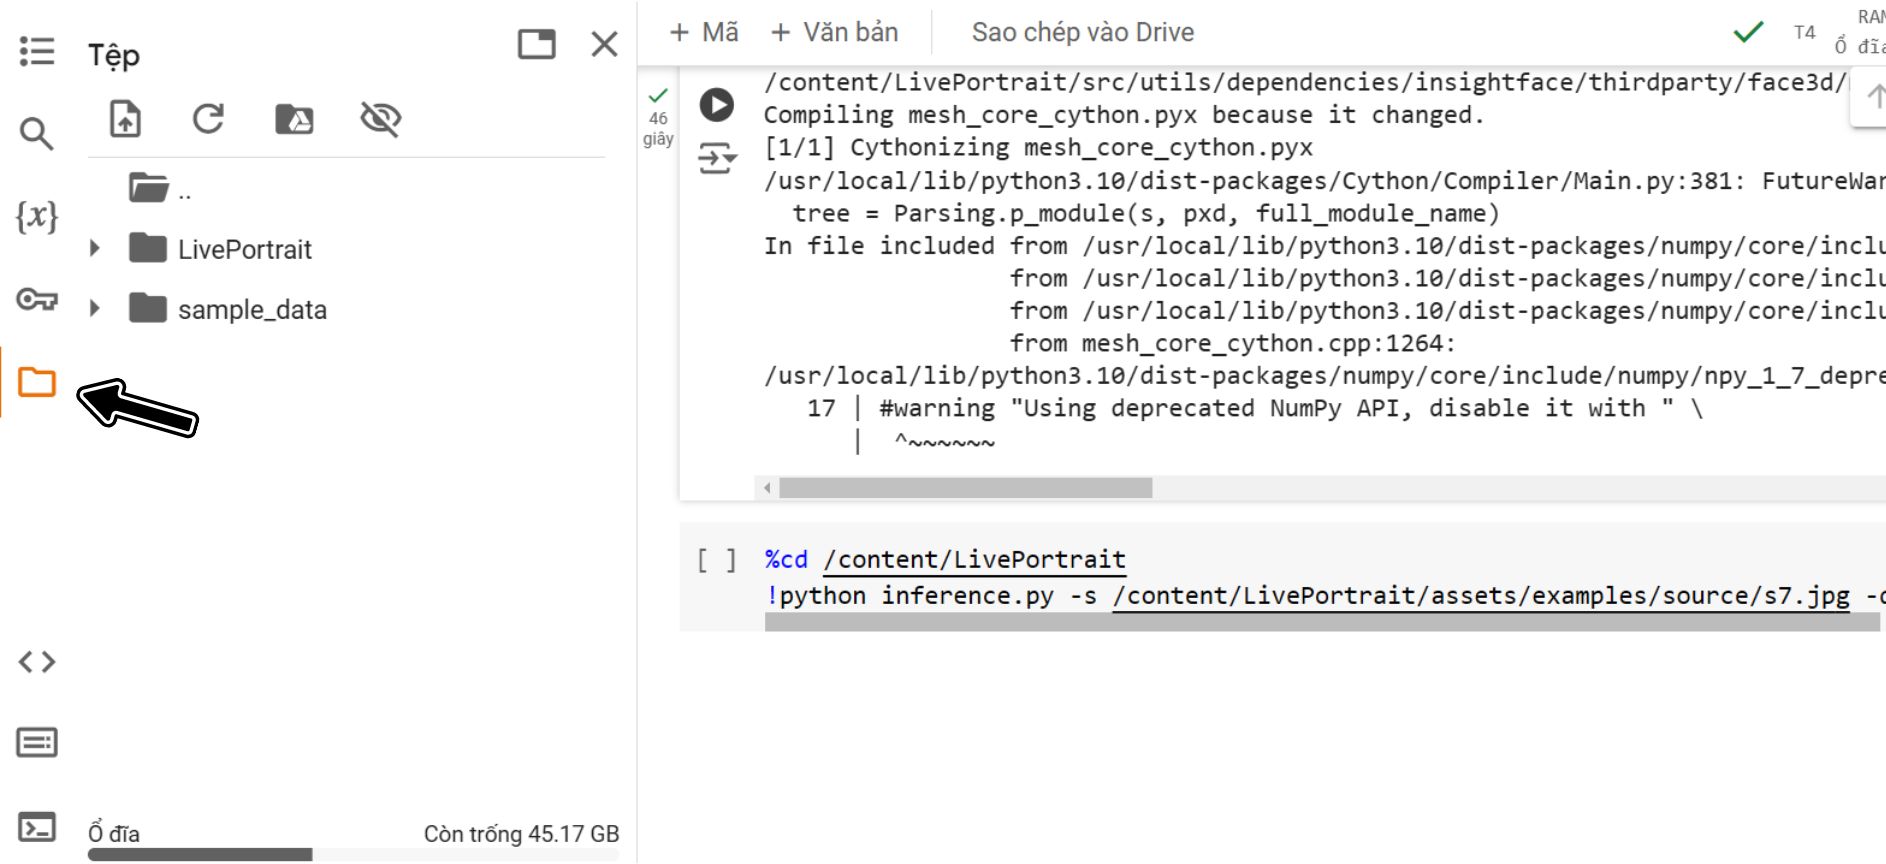Click '[1/1] Cythonizing mesh_core_cython.pyx' output line
This screenshot has width=1886, height=864.
point(1038,148)
